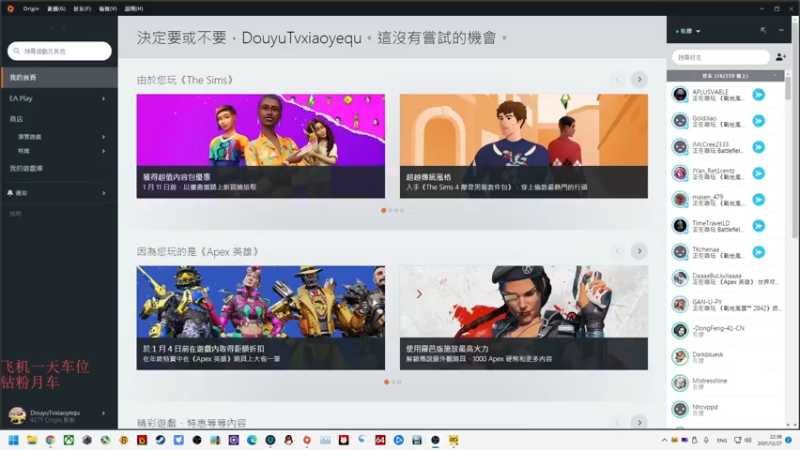Click Darkbluesk's avatar in the friends list
800x450 pixels.
tap(680, 357)
